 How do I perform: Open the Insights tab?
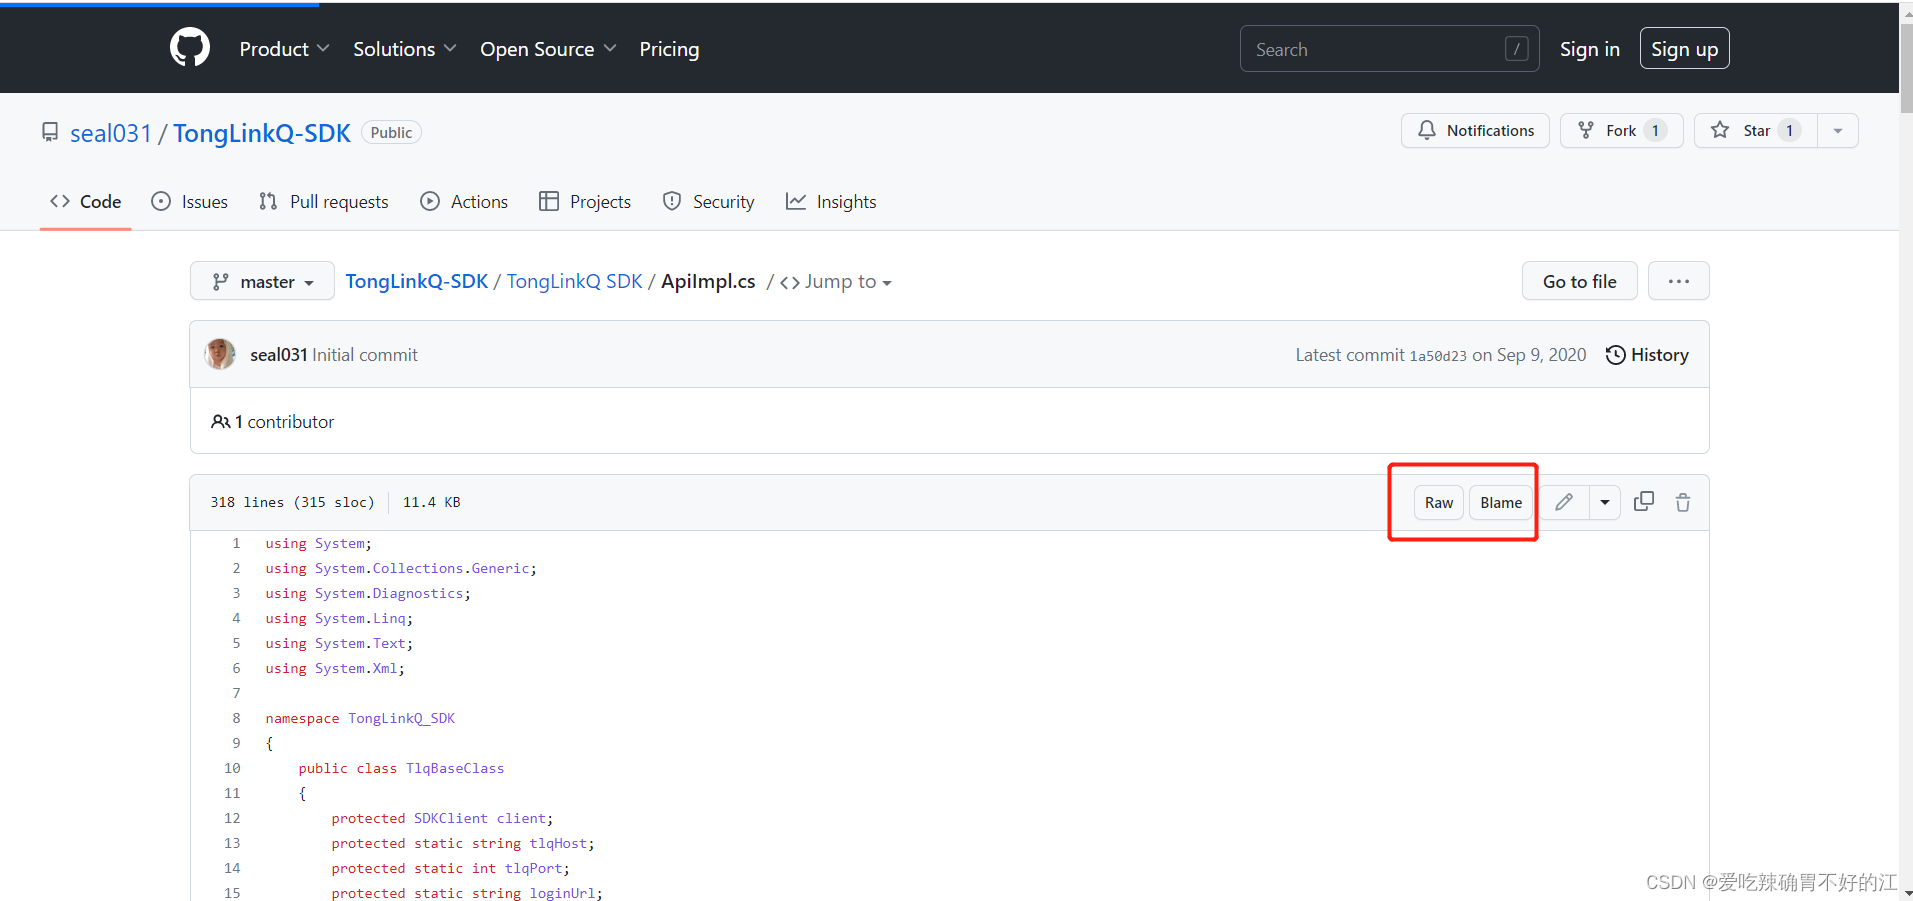tap(831, 201)
